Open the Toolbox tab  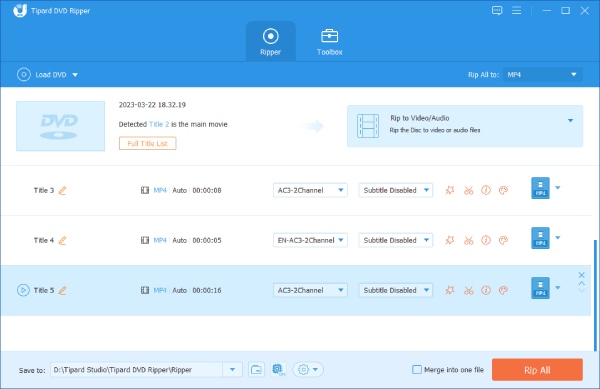tap(329, 41)
